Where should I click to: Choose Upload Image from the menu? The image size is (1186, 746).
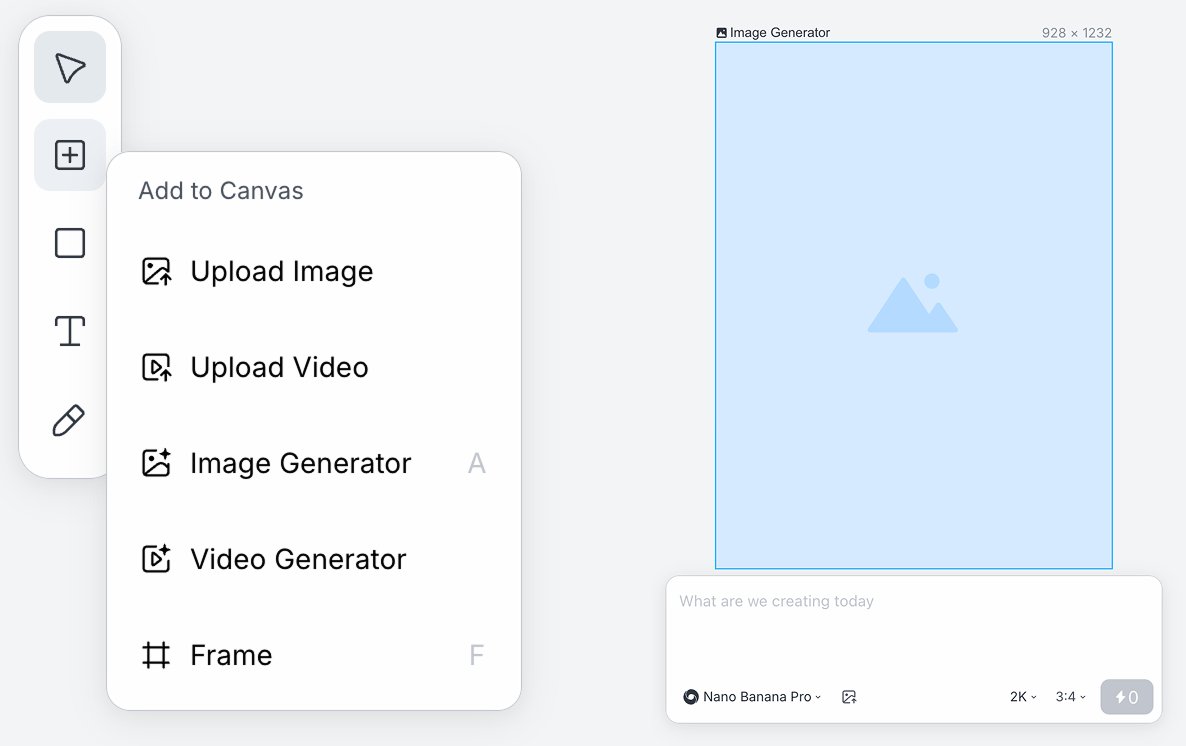click(281, 272)
